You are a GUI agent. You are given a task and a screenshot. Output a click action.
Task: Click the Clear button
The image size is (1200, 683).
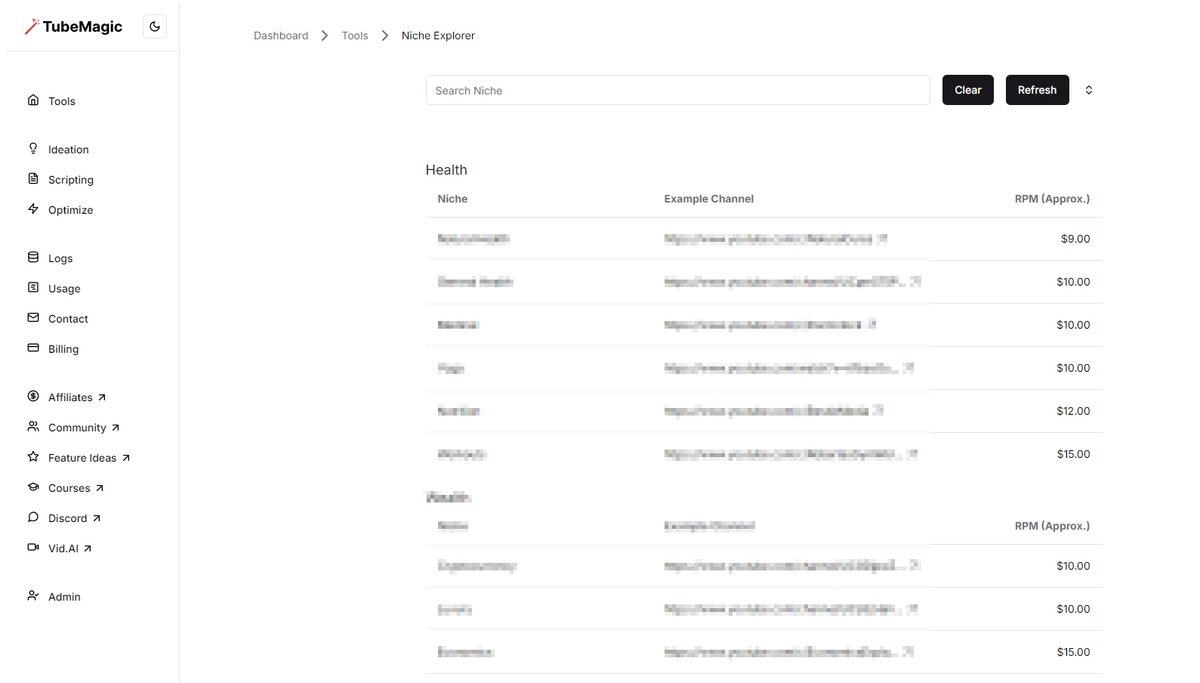click(x=968, y=90)
